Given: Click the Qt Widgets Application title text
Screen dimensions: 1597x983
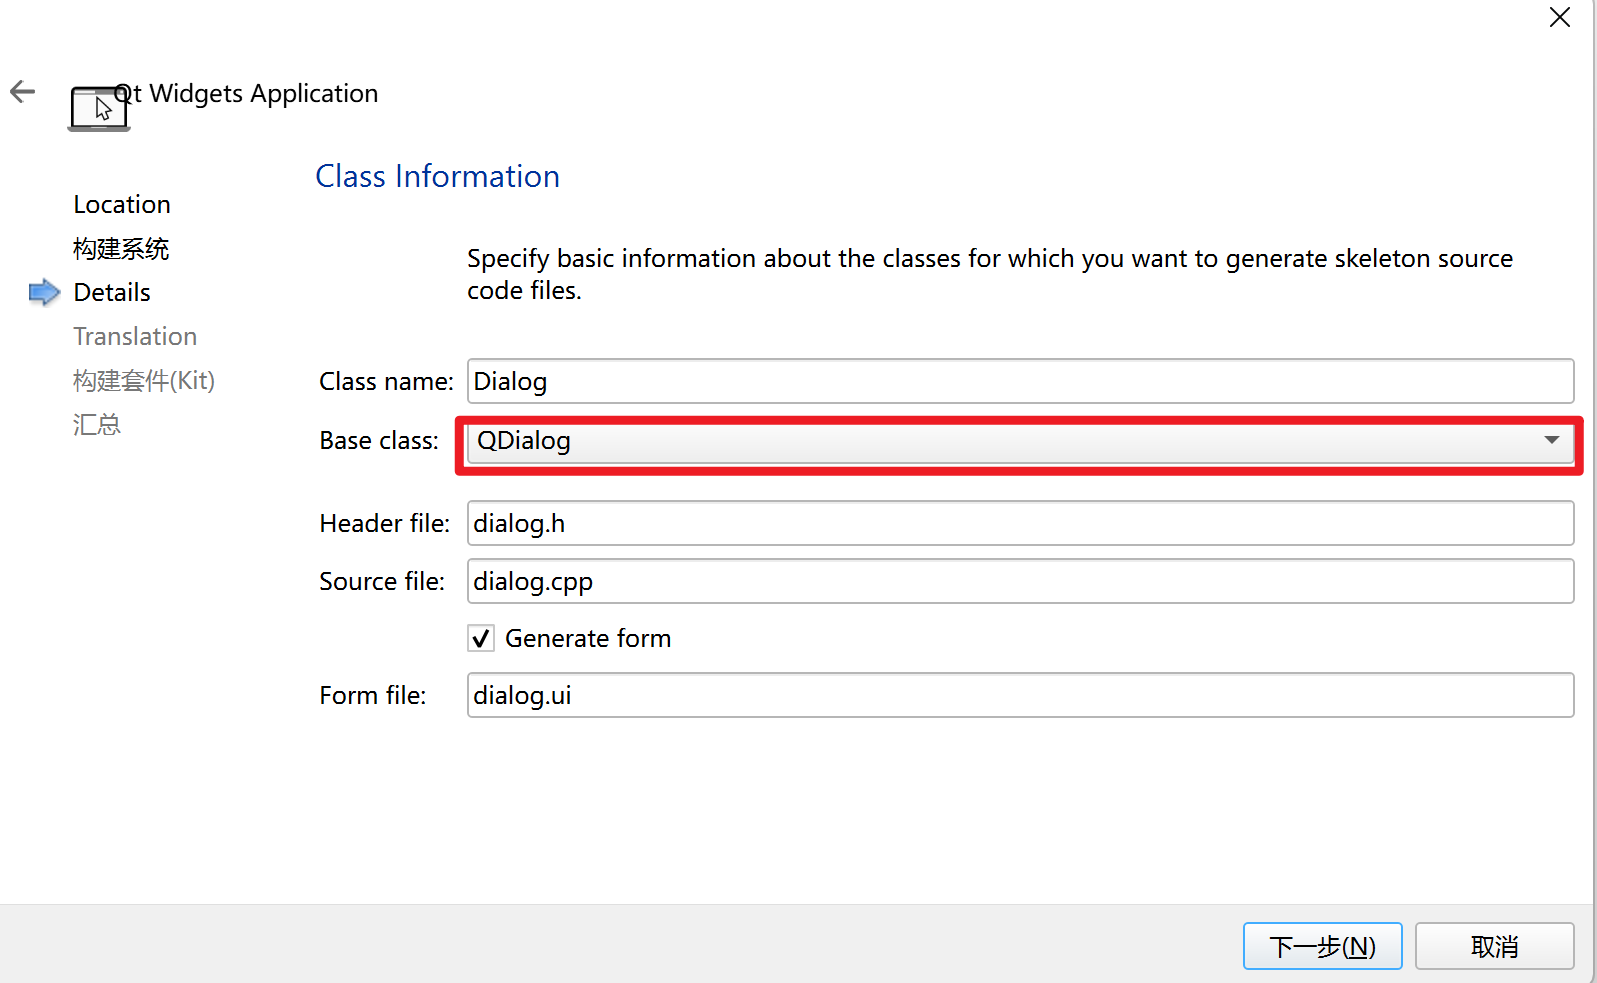Looking at the screenshot, I should (246, 93).
